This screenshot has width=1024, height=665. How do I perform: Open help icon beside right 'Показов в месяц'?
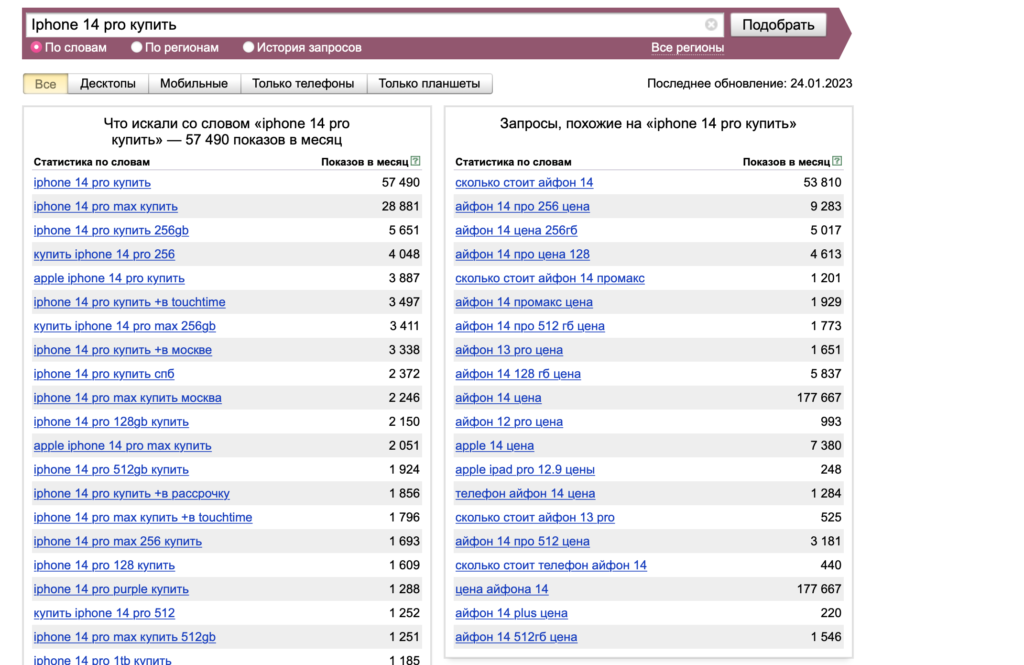pos(837,161)
